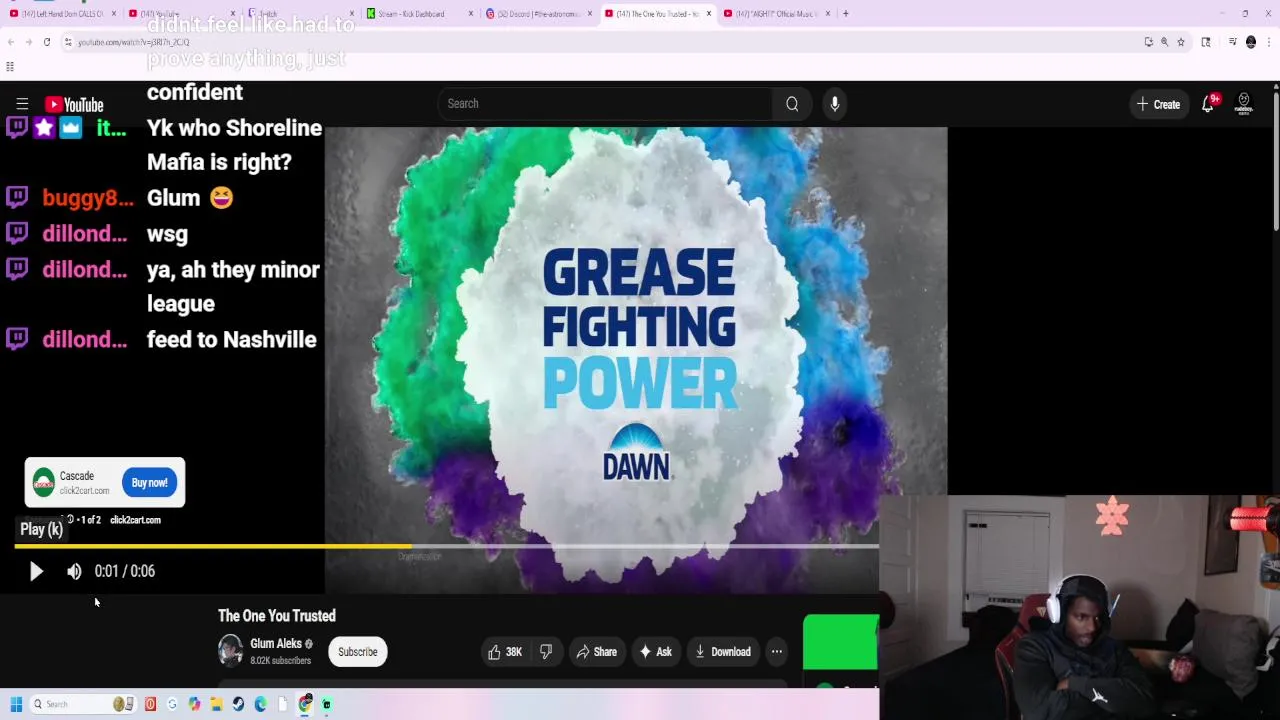Click the video title The One You Trusted
This screenshot has width=1280, height=720.
click(x=277, y=616)
